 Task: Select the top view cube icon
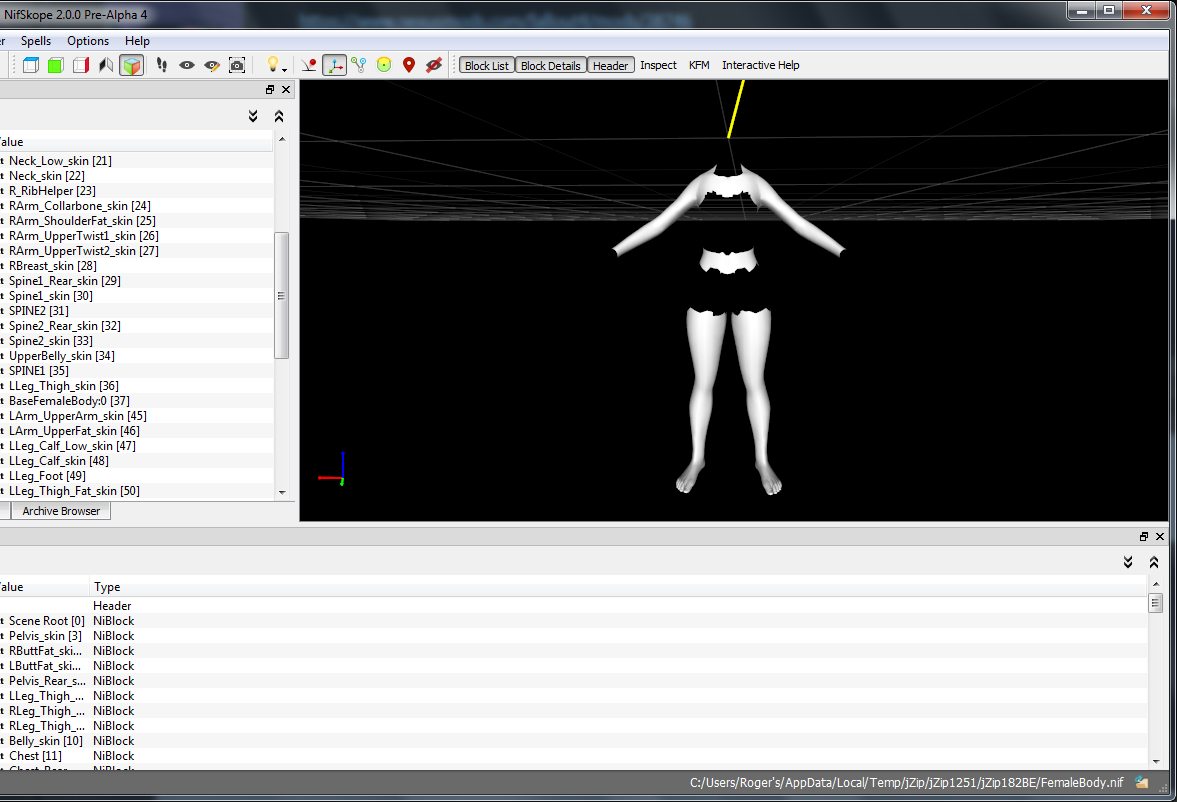31,65
